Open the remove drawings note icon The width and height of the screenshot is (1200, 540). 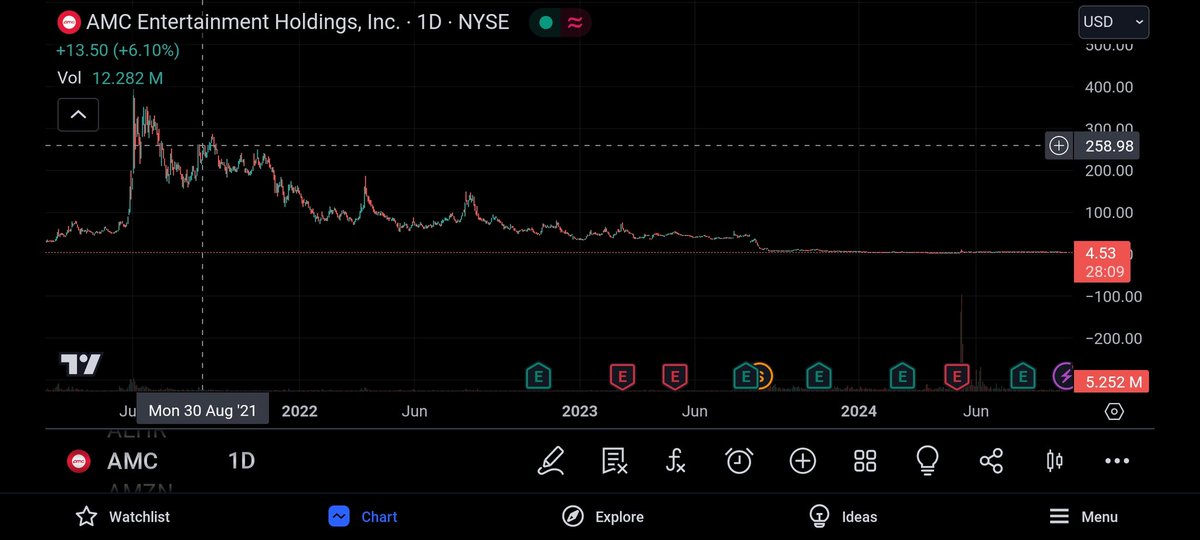click(614, 460)
